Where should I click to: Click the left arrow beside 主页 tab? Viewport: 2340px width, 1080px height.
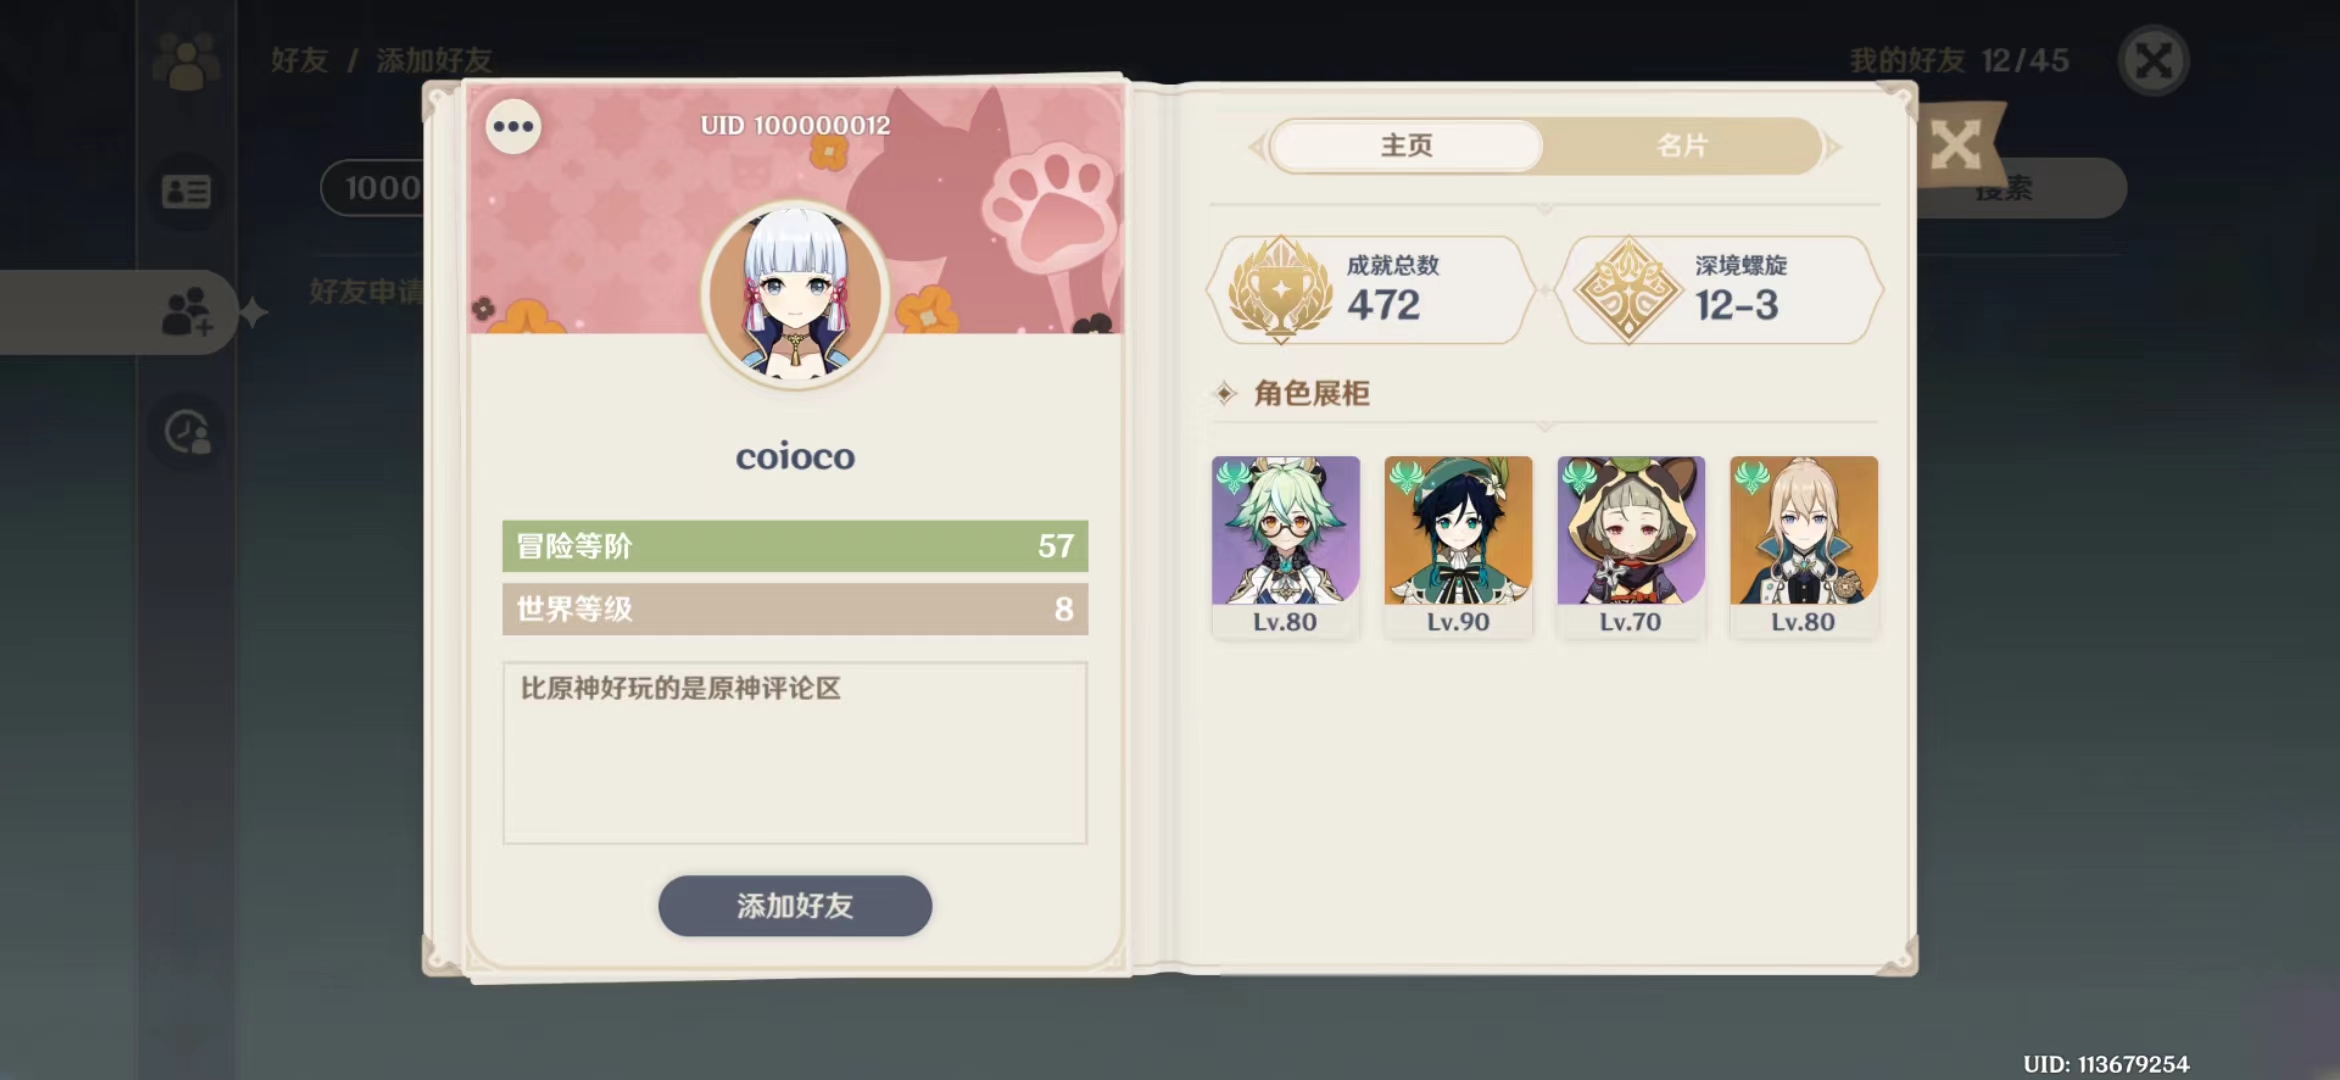pos(1258,147)
